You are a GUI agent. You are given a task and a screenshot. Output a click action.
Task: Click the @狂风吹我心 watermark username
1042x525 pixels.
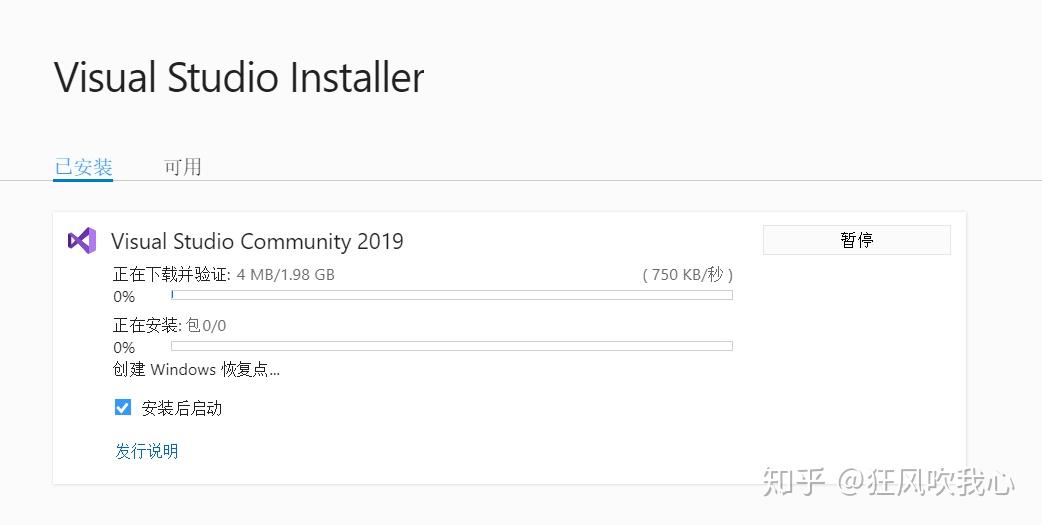pos(926,482)
